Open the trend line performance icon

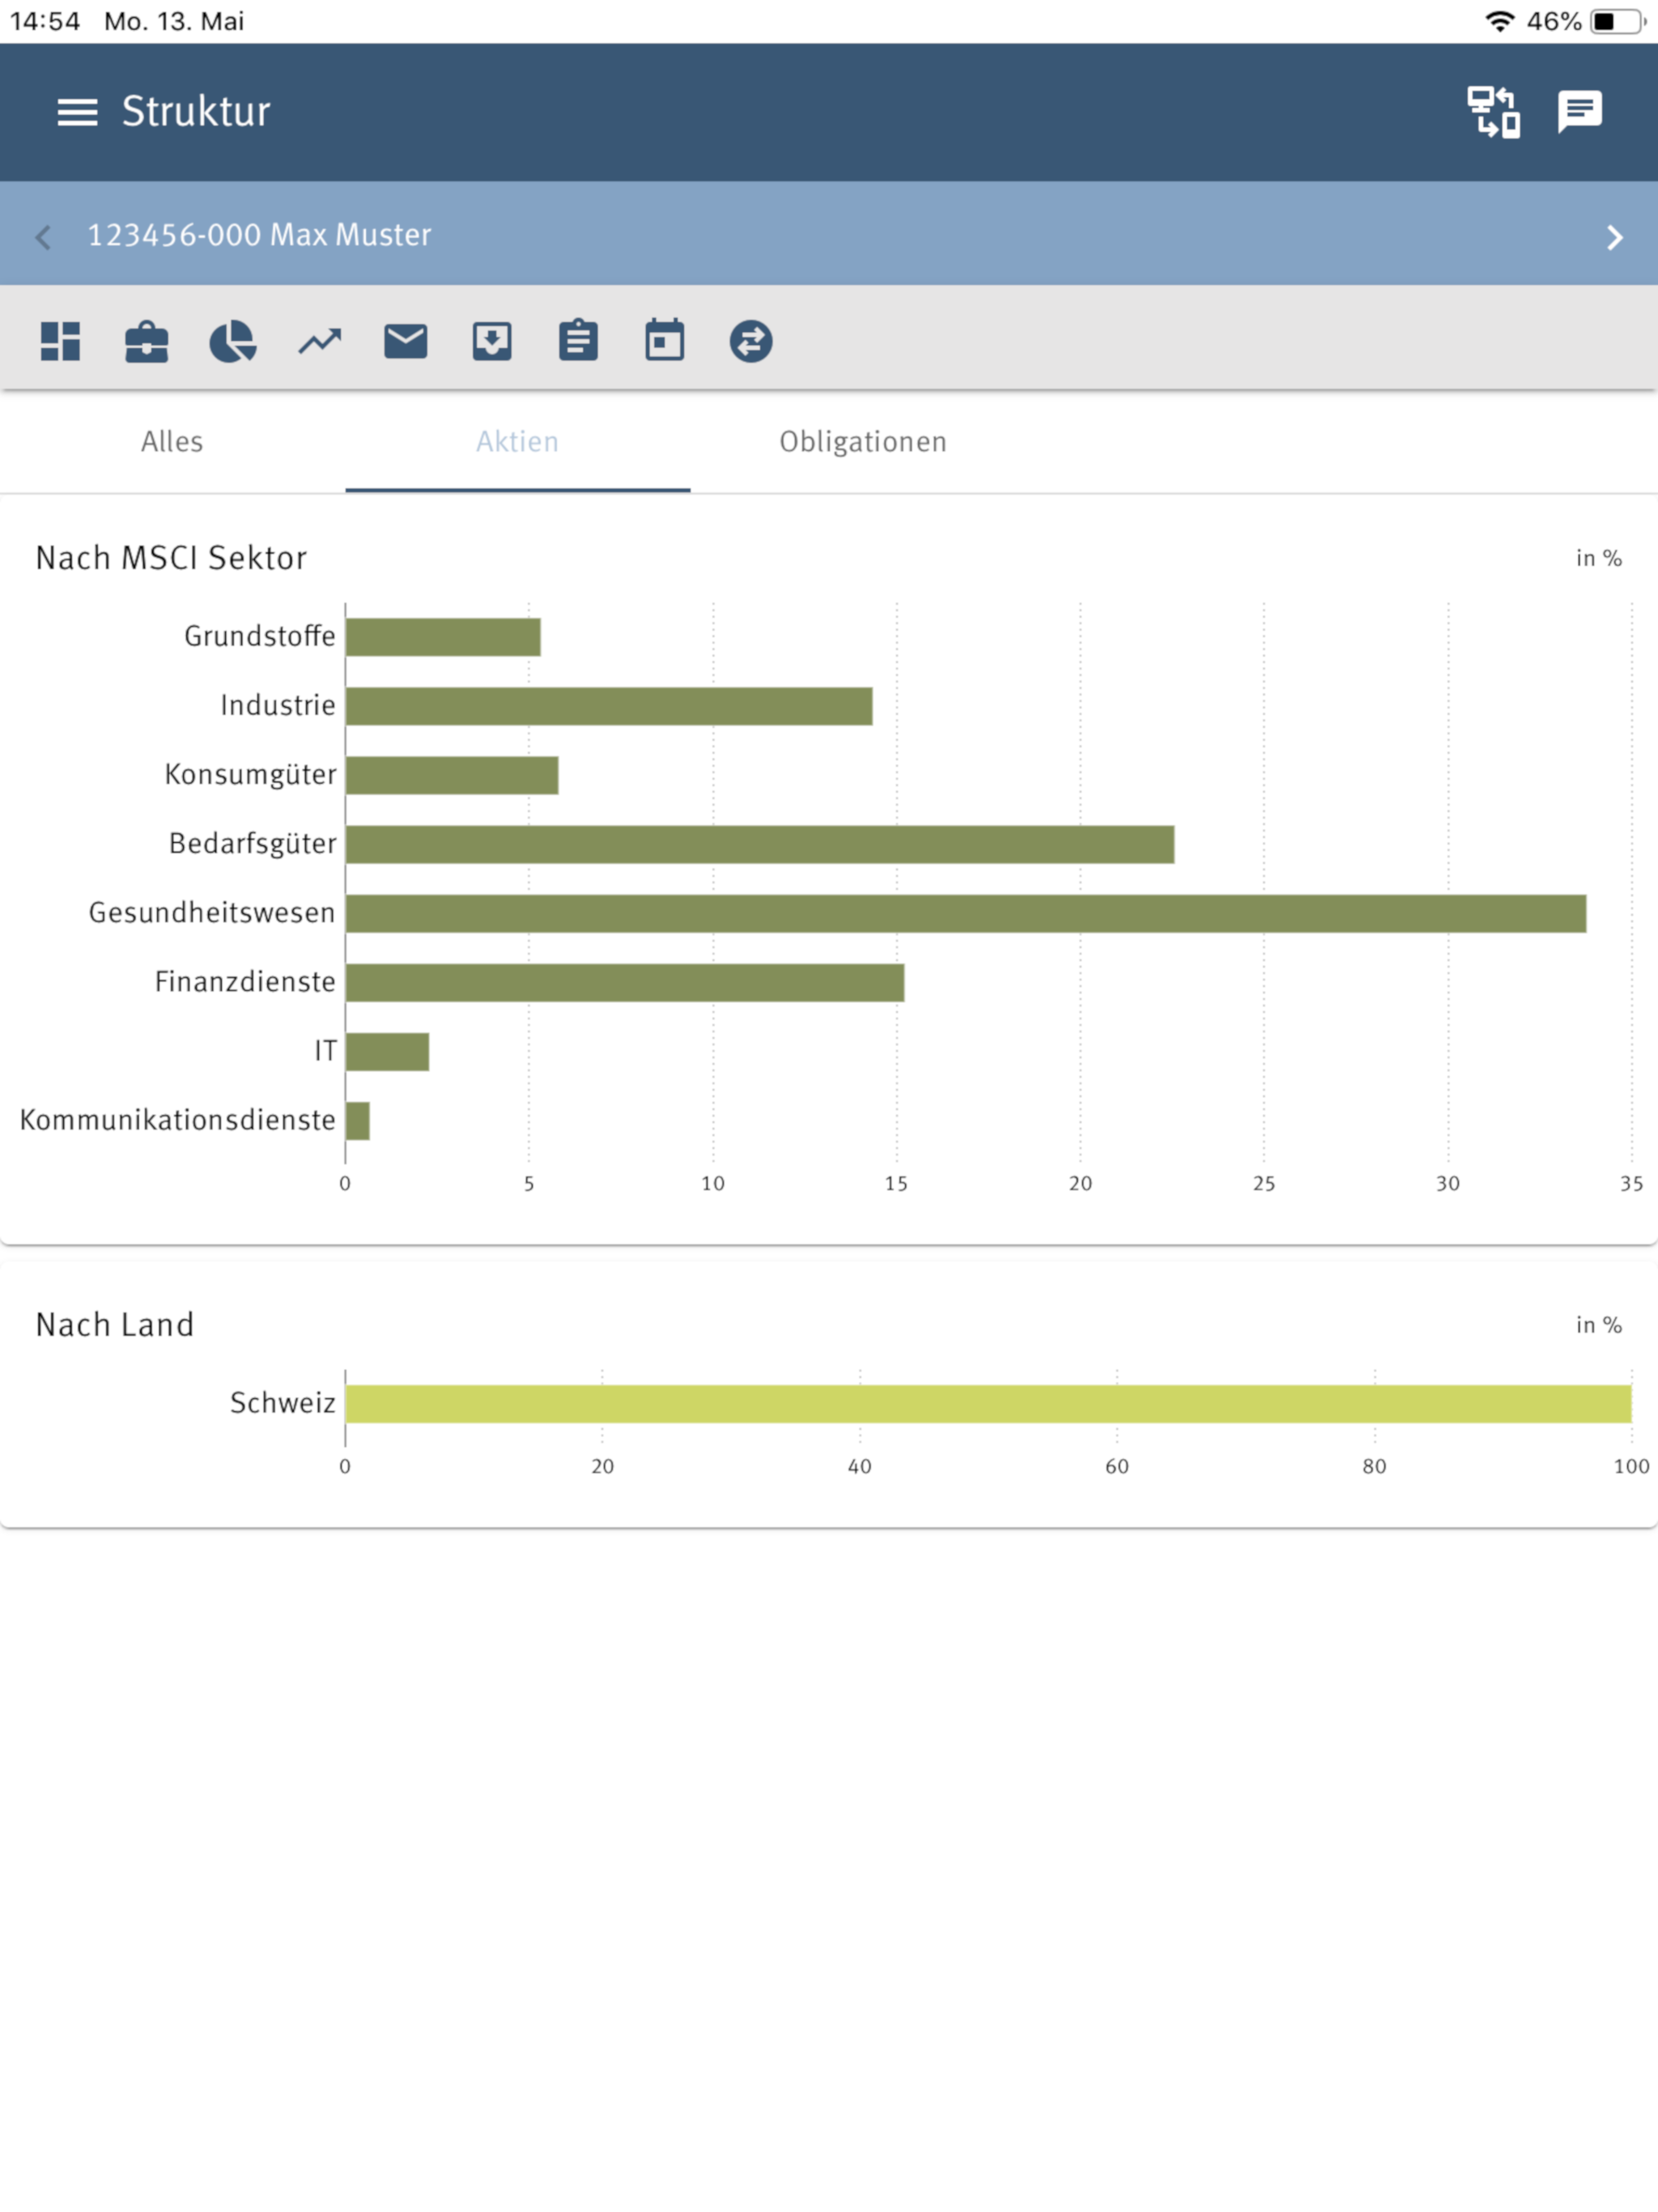(x=320, y=342)
